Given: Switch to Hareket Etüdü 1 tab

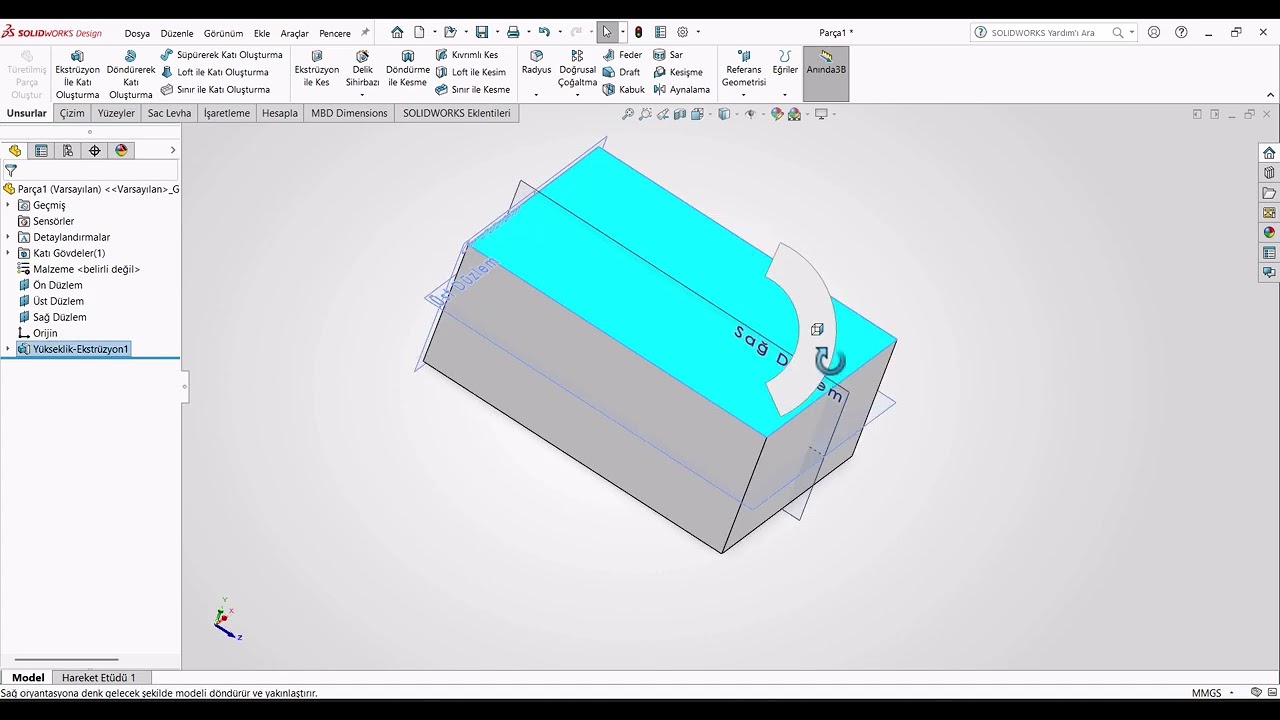Looking at the screenshot, I should point(99,677).
